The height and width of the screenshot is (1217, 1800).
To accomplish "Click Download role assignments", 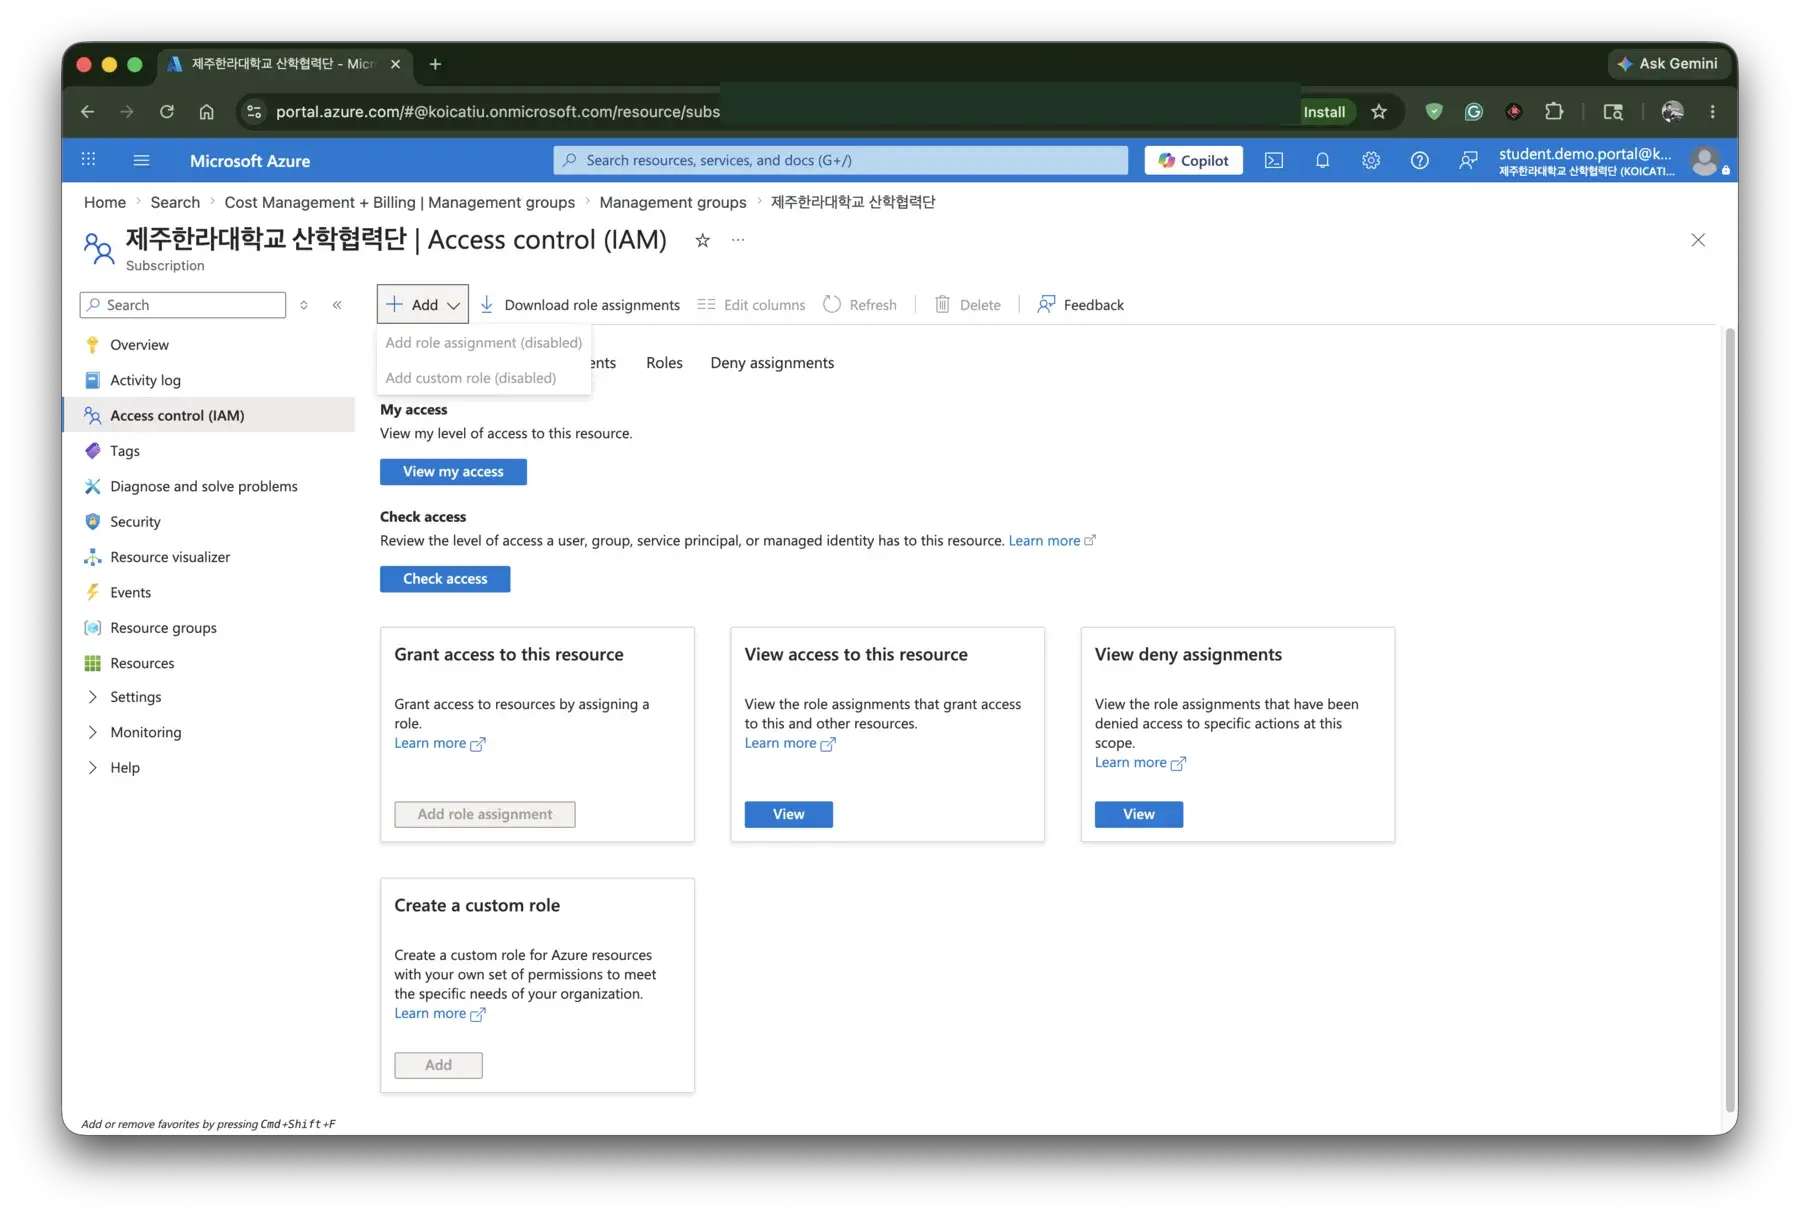I will pyautogui.click(x=580, y=305).
